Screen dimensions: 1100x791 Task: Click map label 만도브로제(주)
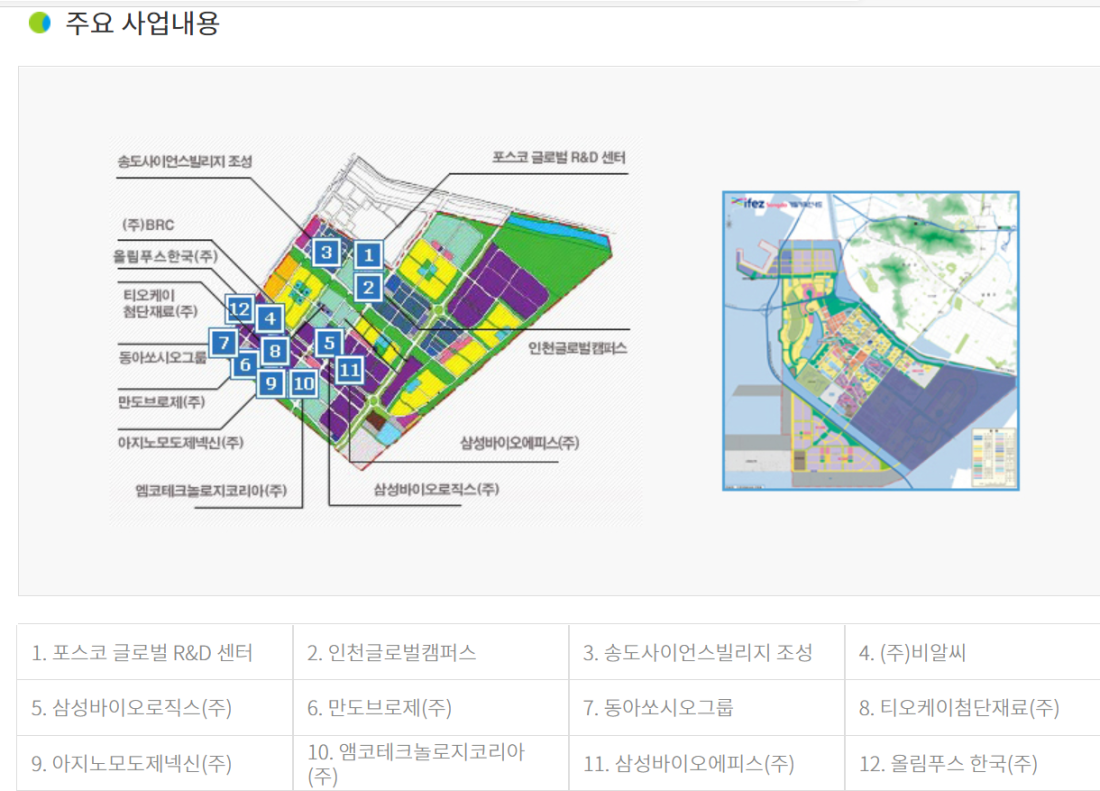tap(161, 402)
